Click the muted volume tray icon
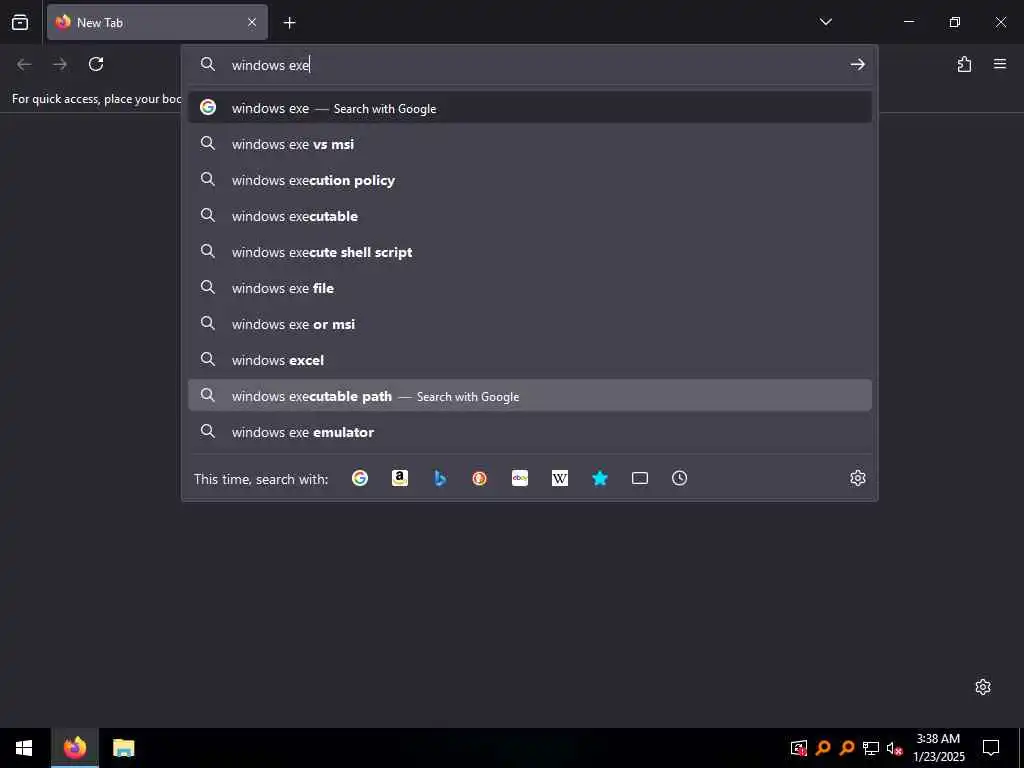The image size is (1024, 768). (894, 748)
